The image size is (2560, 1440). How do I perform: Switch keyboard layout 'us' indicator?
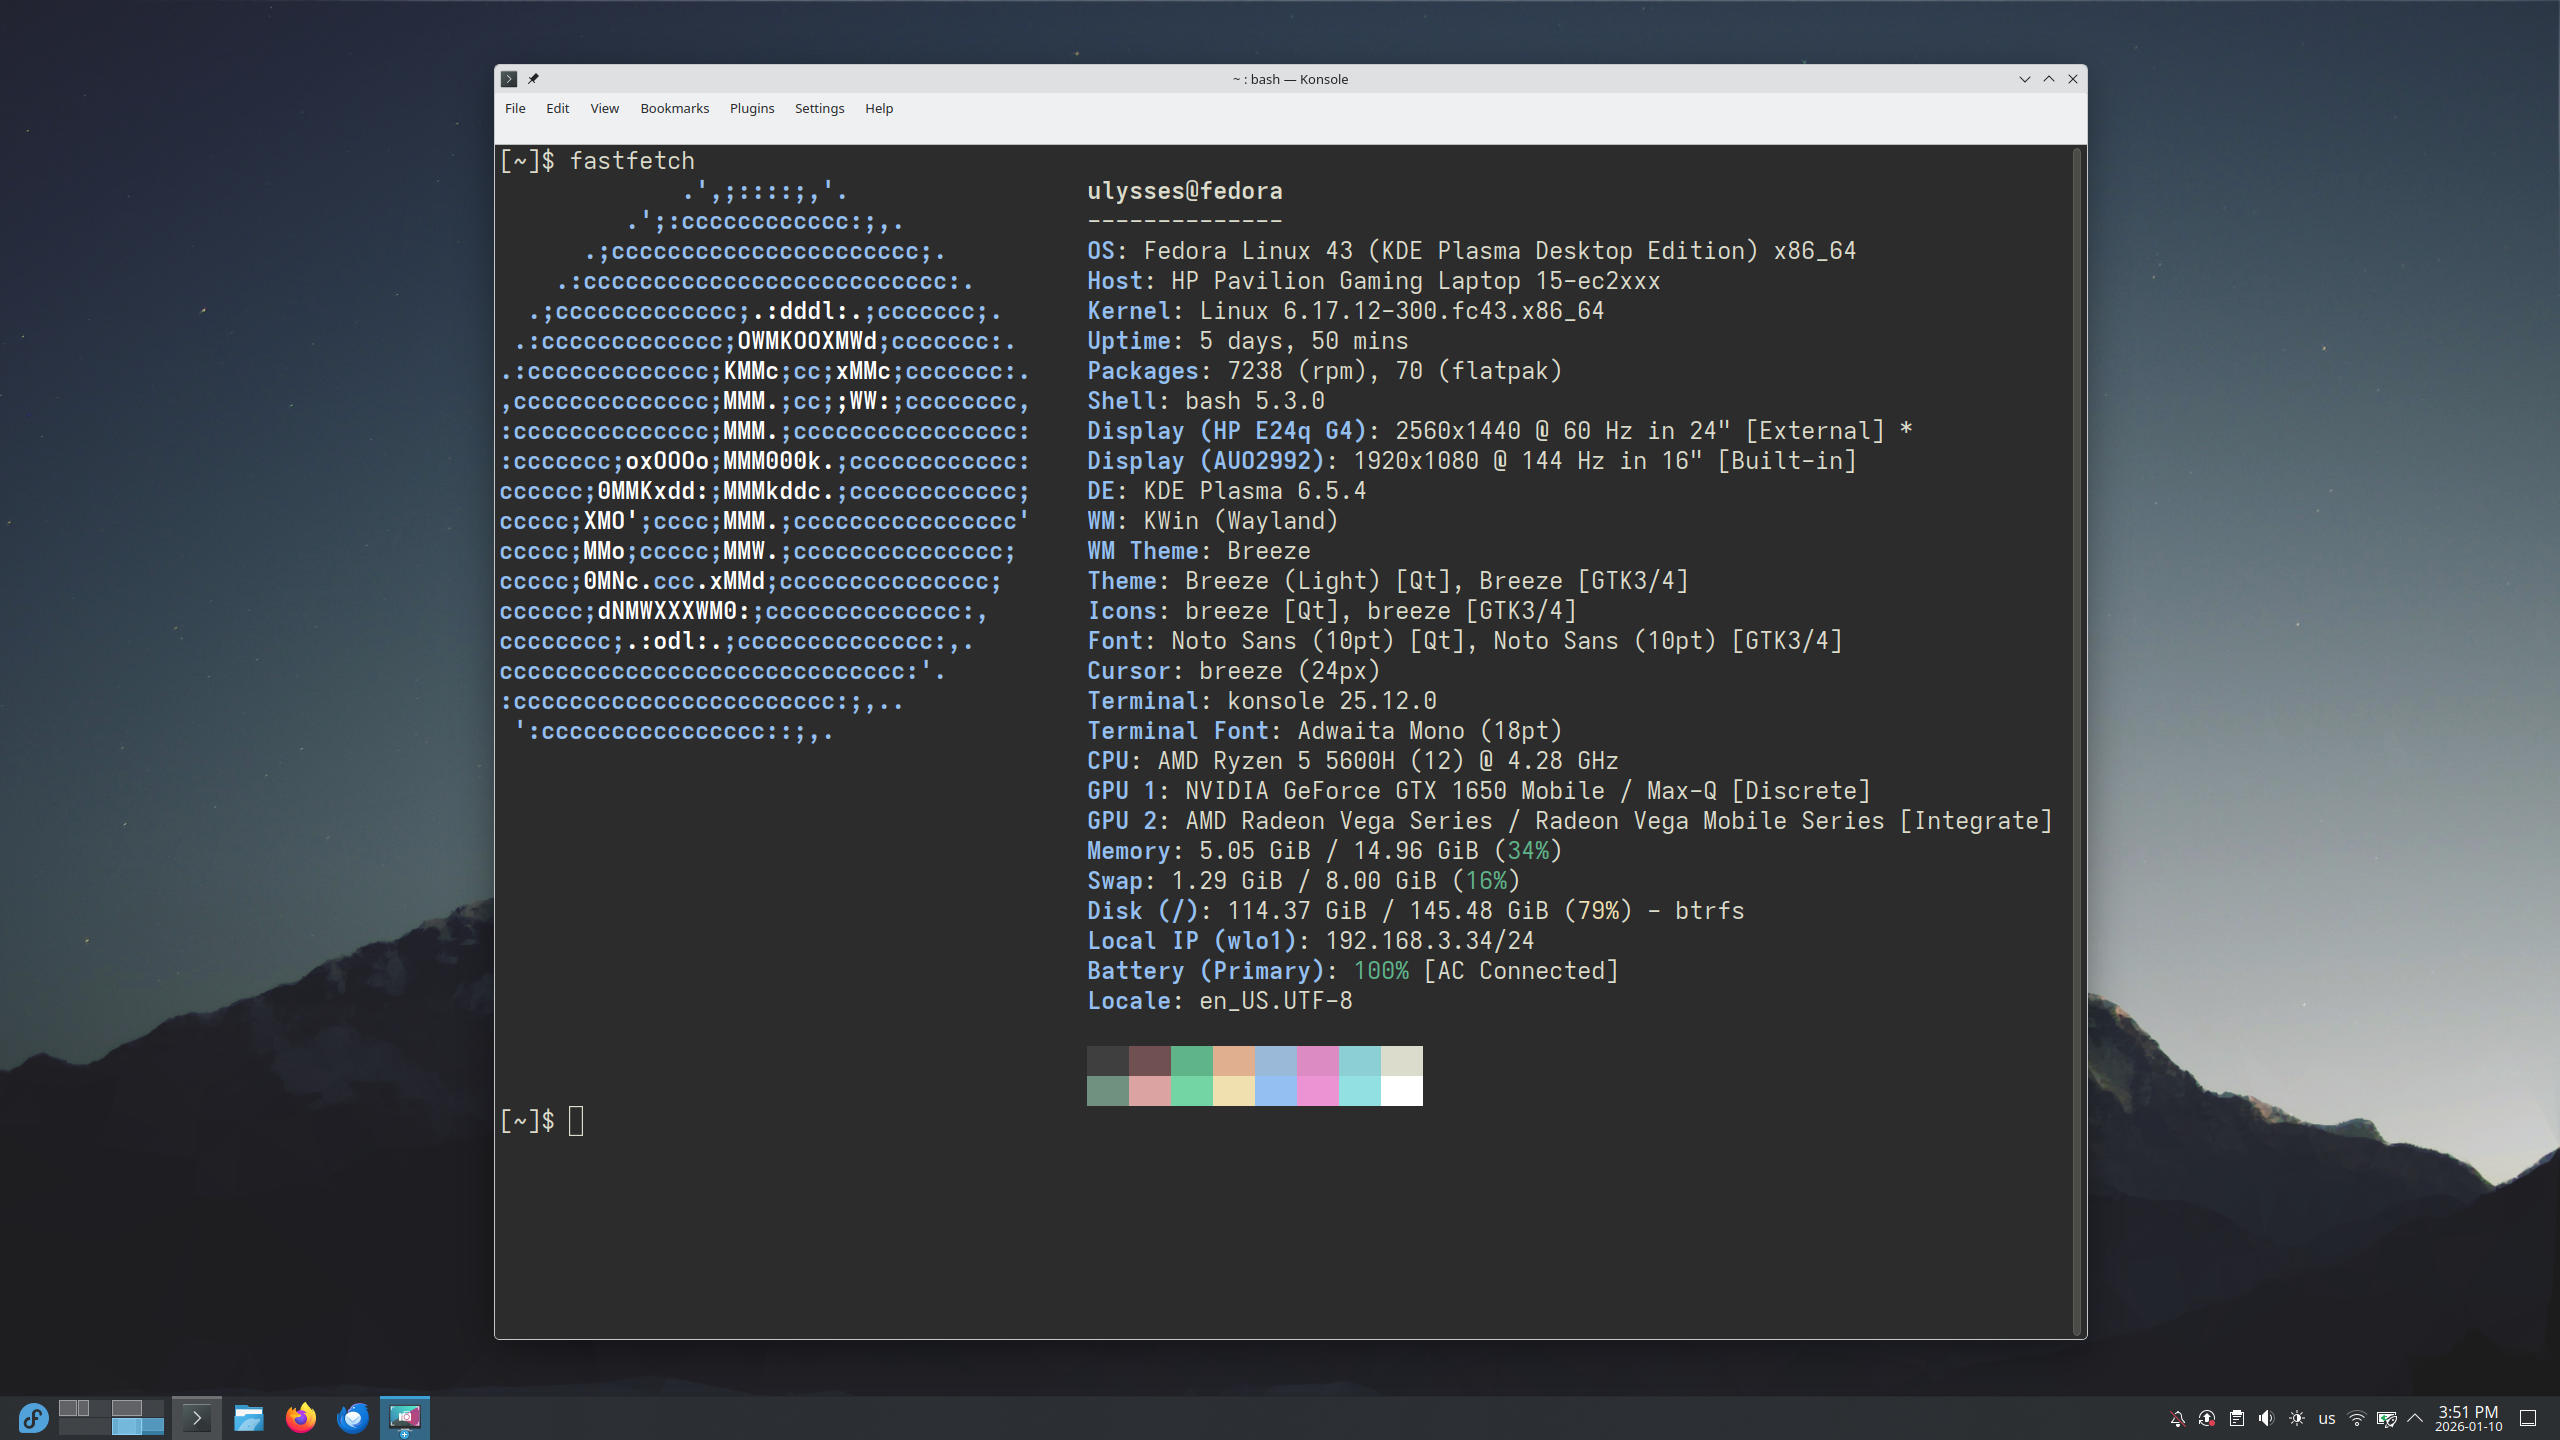[2327, 1418]
